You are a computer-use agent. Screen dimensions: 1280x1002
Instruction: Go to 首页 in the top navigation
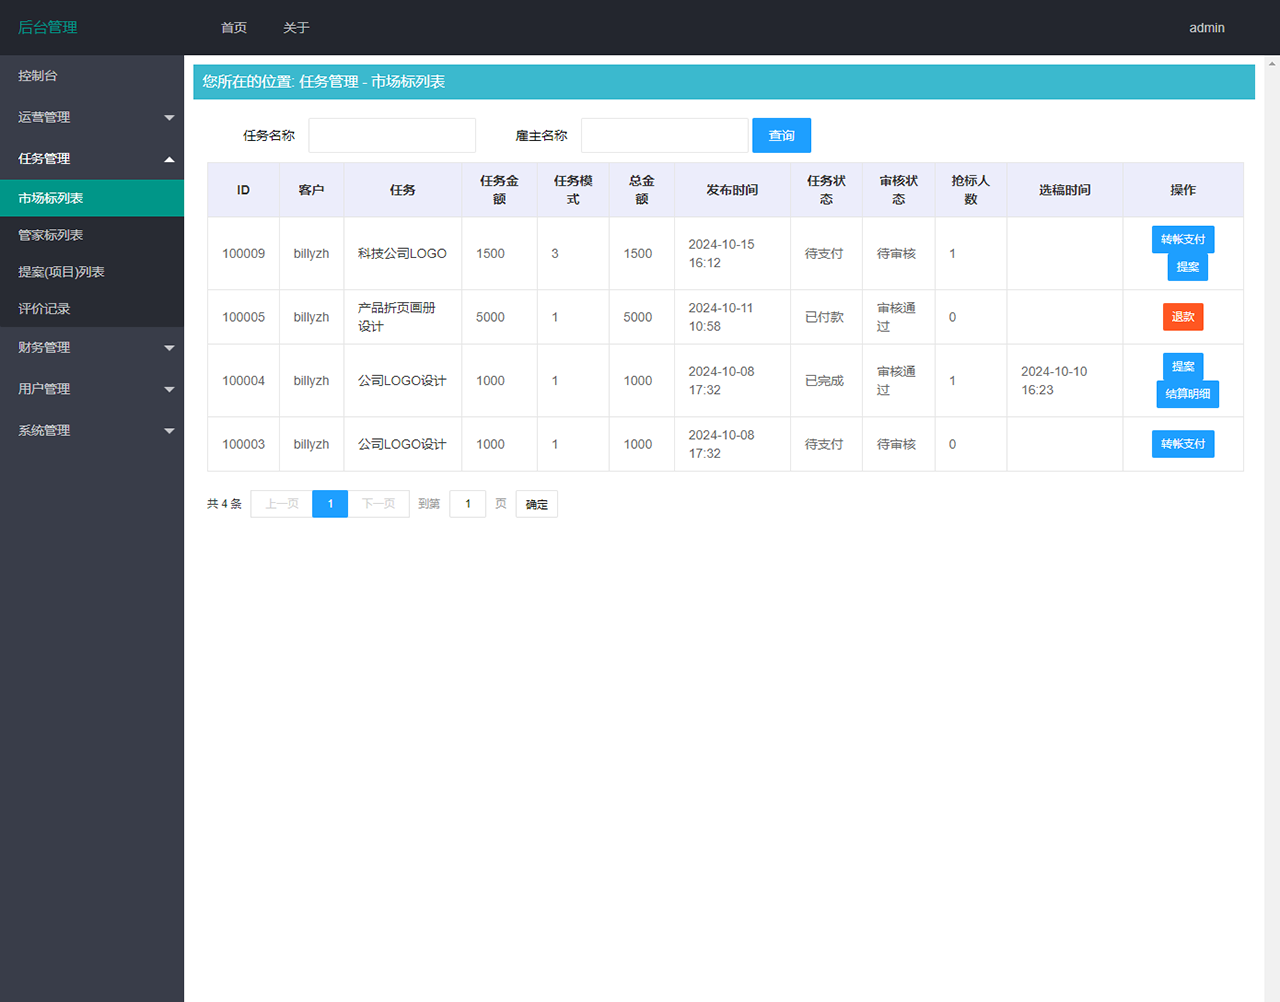234,28
